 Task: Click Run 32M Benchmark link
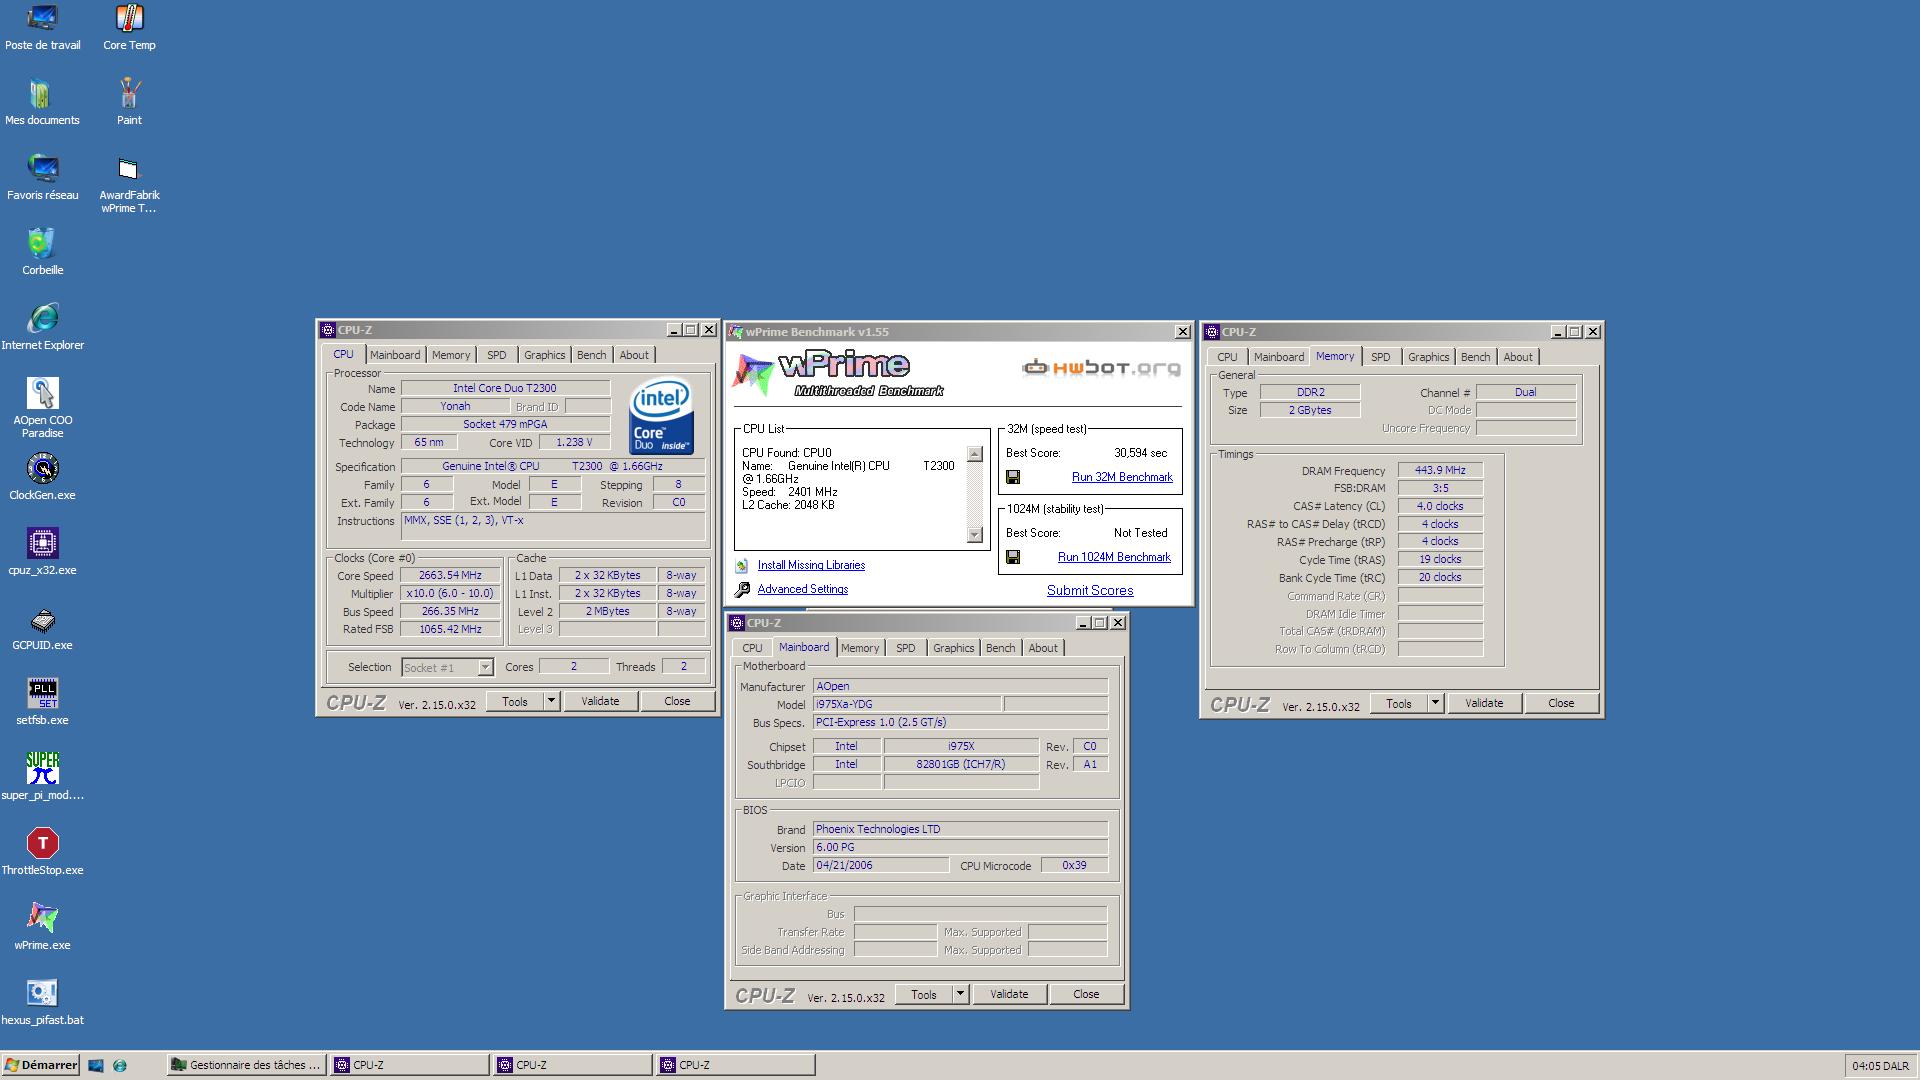(x=1122, y=478)
